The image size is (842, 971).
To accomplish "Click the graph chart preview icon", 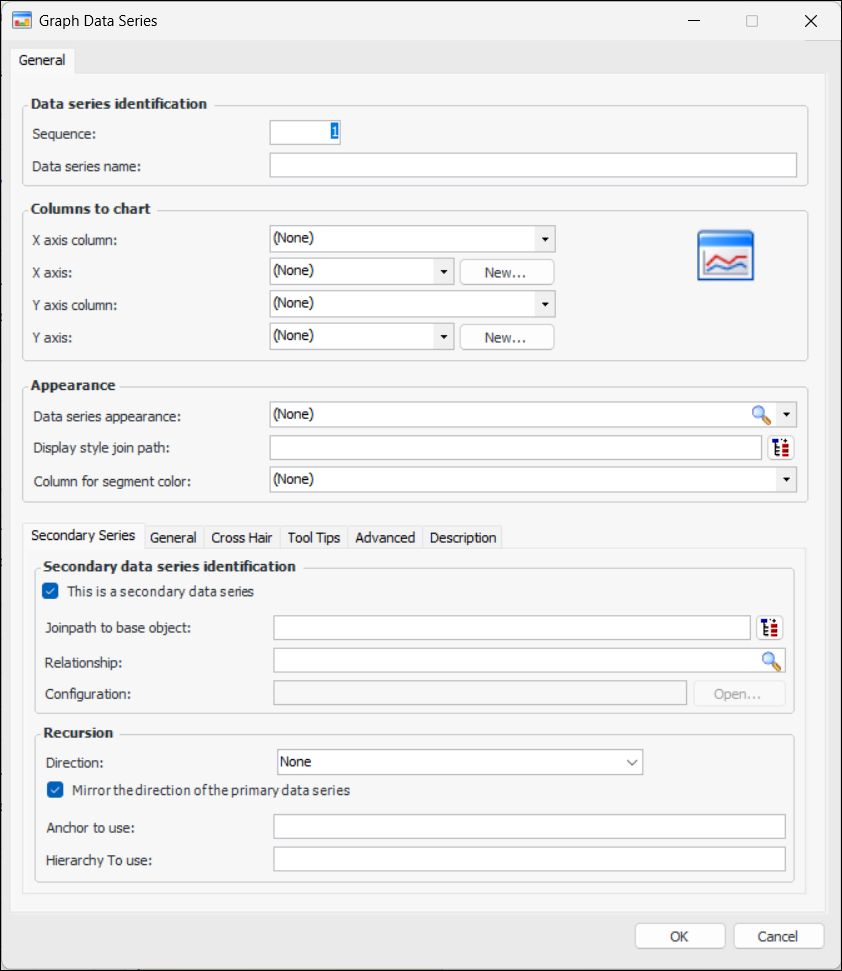I will click(725, 256).
